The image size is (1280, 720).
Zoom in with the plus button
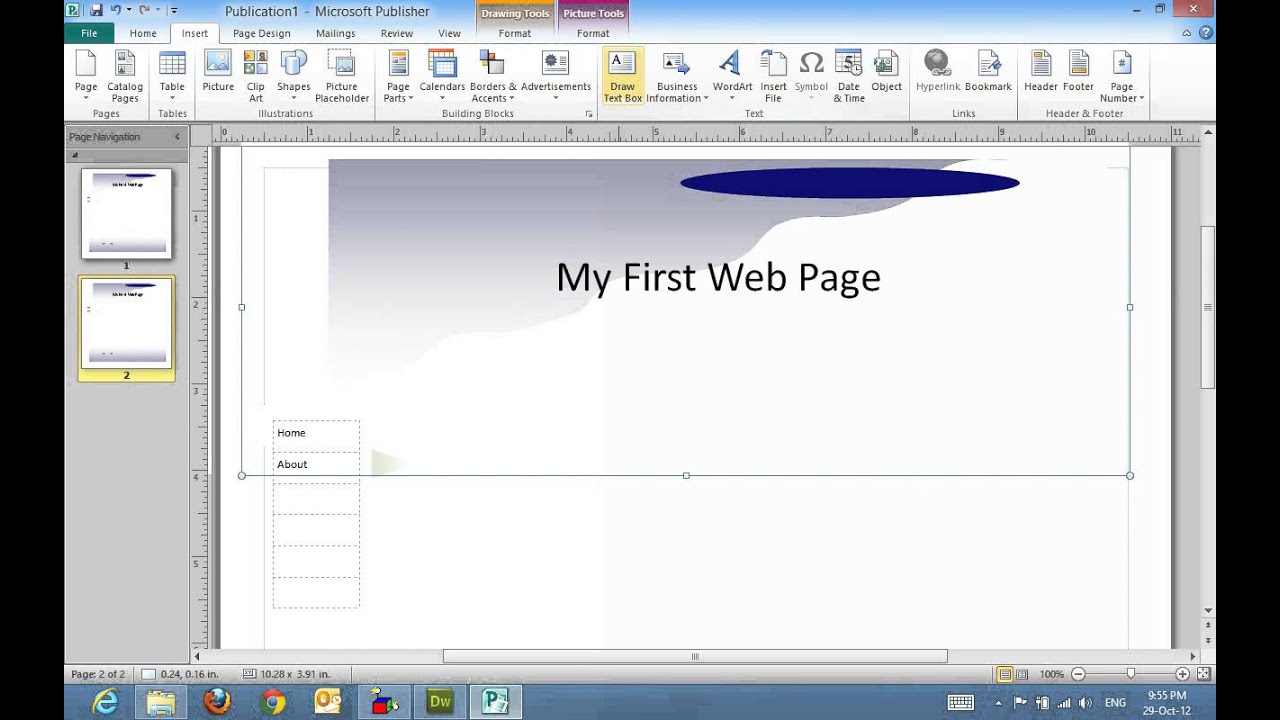click(1183, 674)
